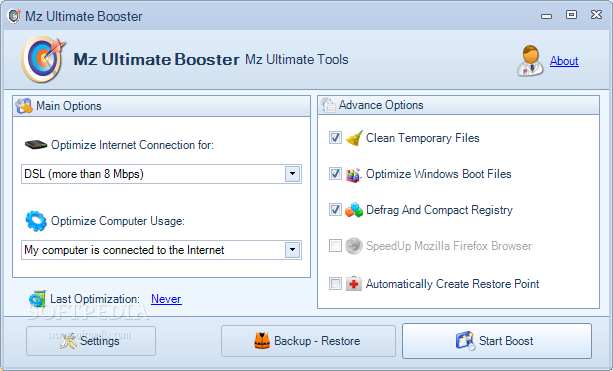Click the 'Last Optimization:' label
Image resolution: width=613 pixels, height=371 pixels.
point(95,299)
